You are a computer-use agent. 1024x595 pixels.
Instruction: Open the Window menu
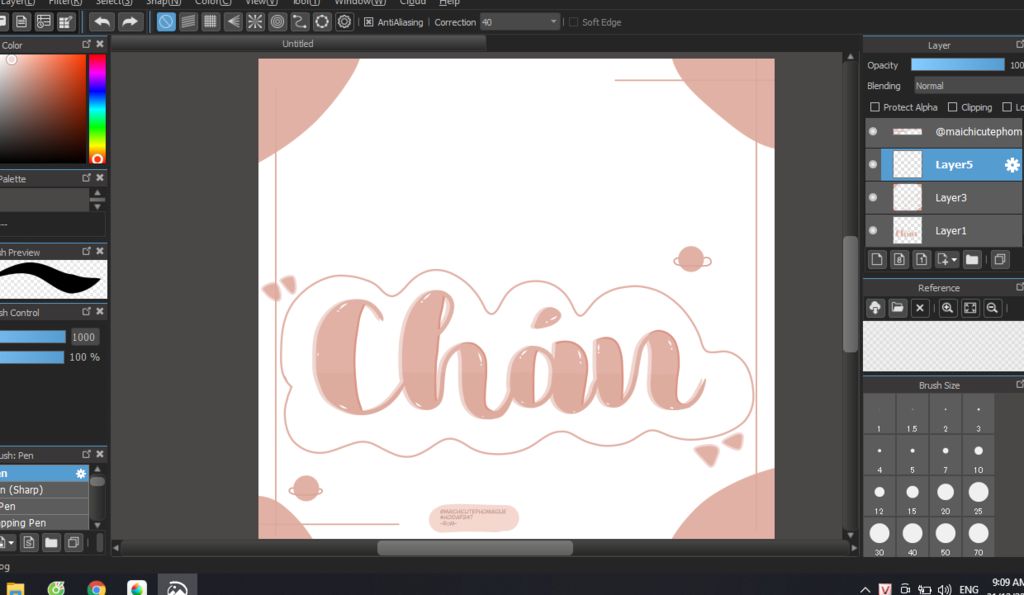tap(360, 3)
